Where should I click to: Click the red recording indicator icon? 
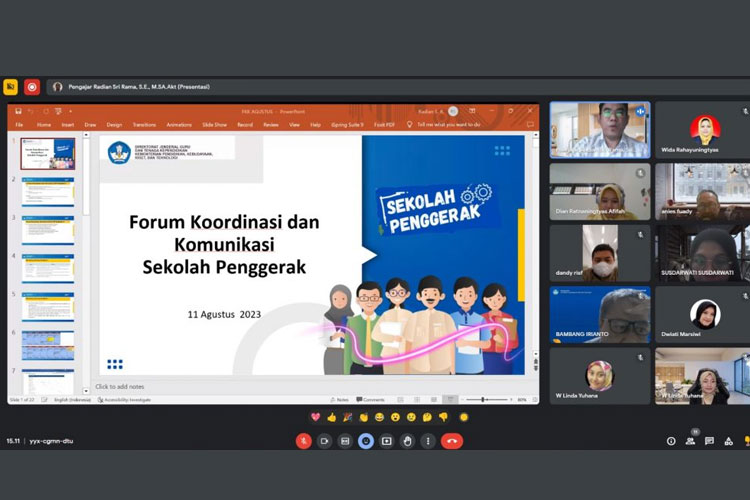(32, 87)
